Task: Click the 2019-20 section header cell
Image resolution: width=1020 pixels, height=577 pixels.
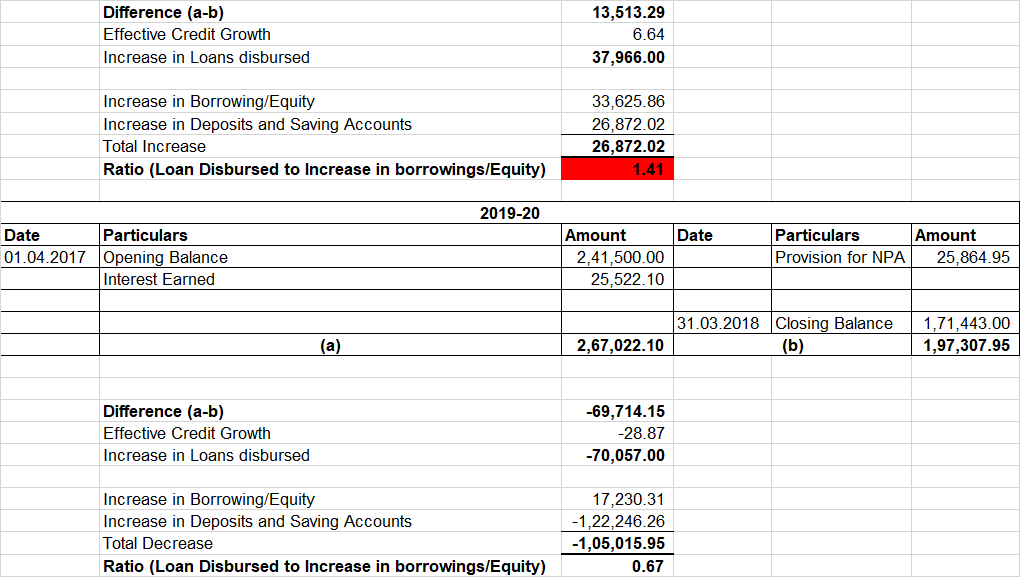Action: point(510,212)
